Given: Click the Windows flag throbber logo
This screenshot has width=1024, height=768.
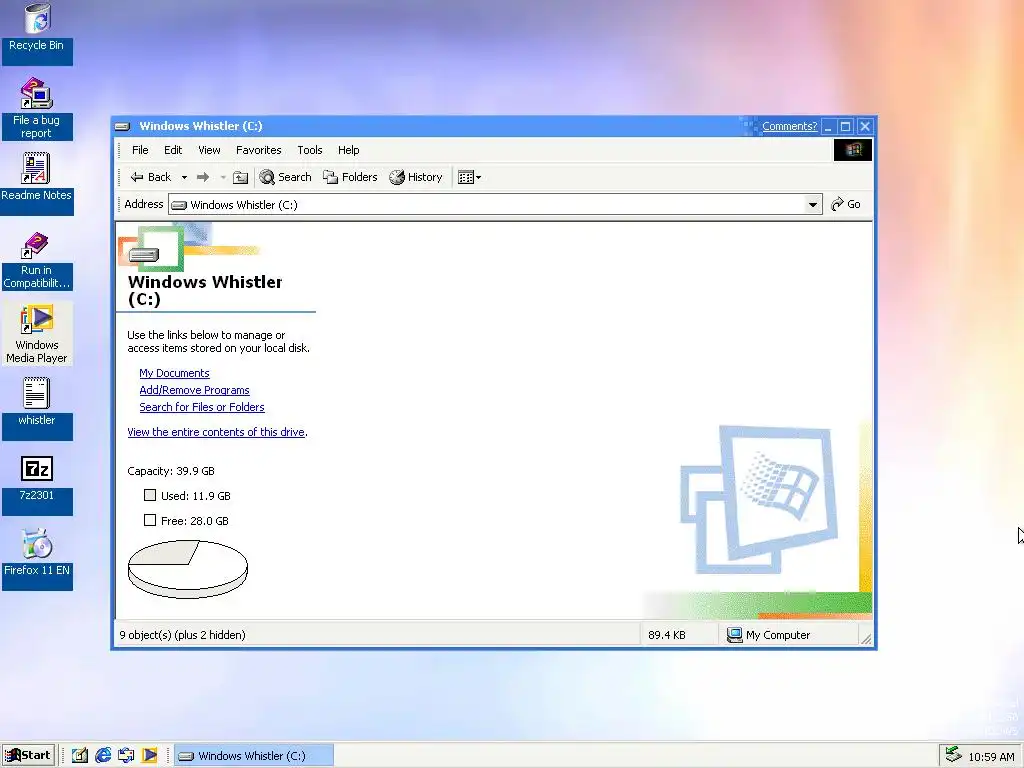Looking at the screenshot, I should click(853, 150).
